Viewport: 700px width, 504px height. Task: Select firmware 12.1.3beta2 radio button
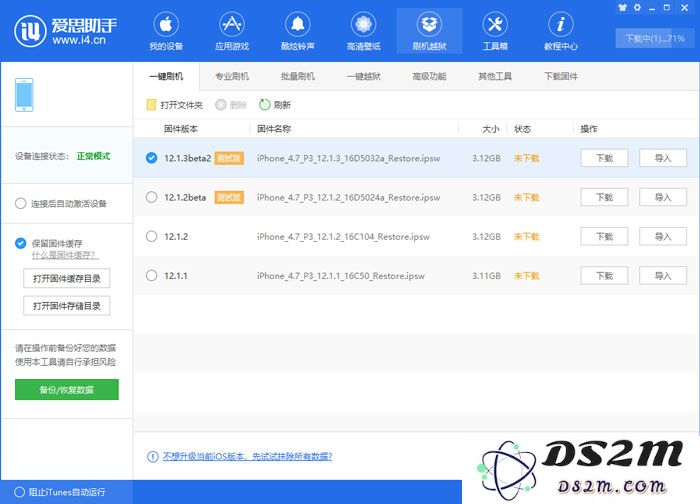pos(151,158)
